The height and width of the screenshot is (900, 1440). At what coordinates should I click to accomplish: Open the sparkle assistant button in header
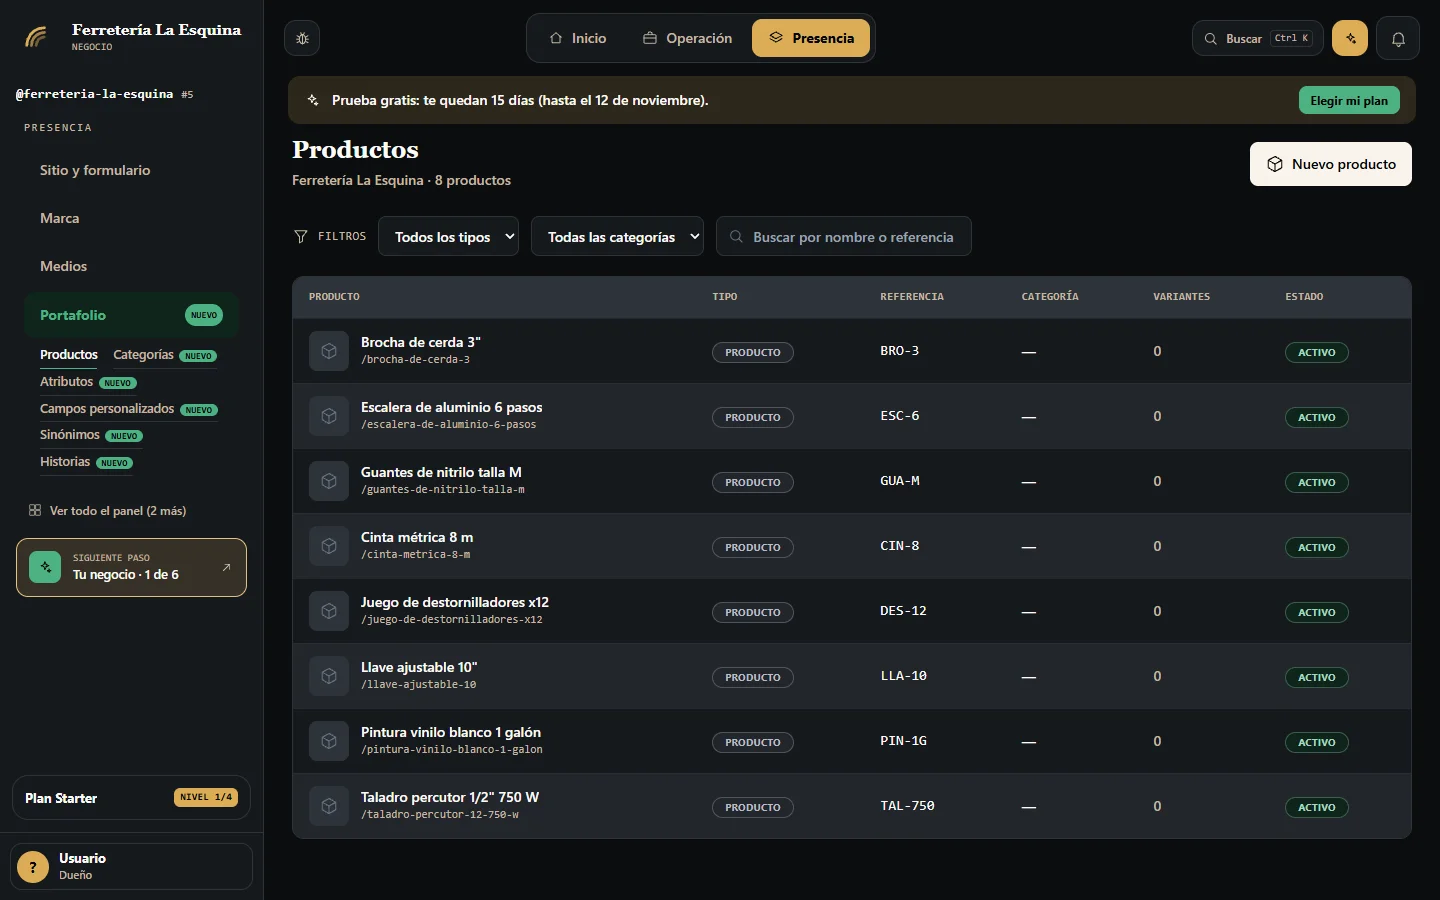[1350, 38]
